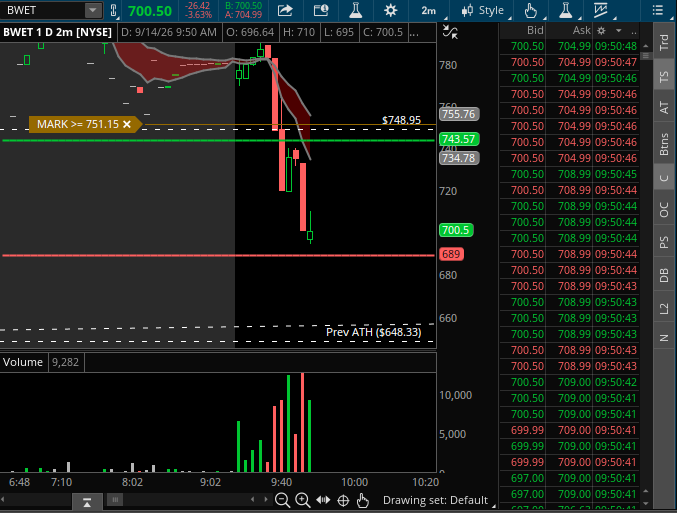677x513 pixels.
Task: Click the Bid column header
Action: click(x=535, y=30)
